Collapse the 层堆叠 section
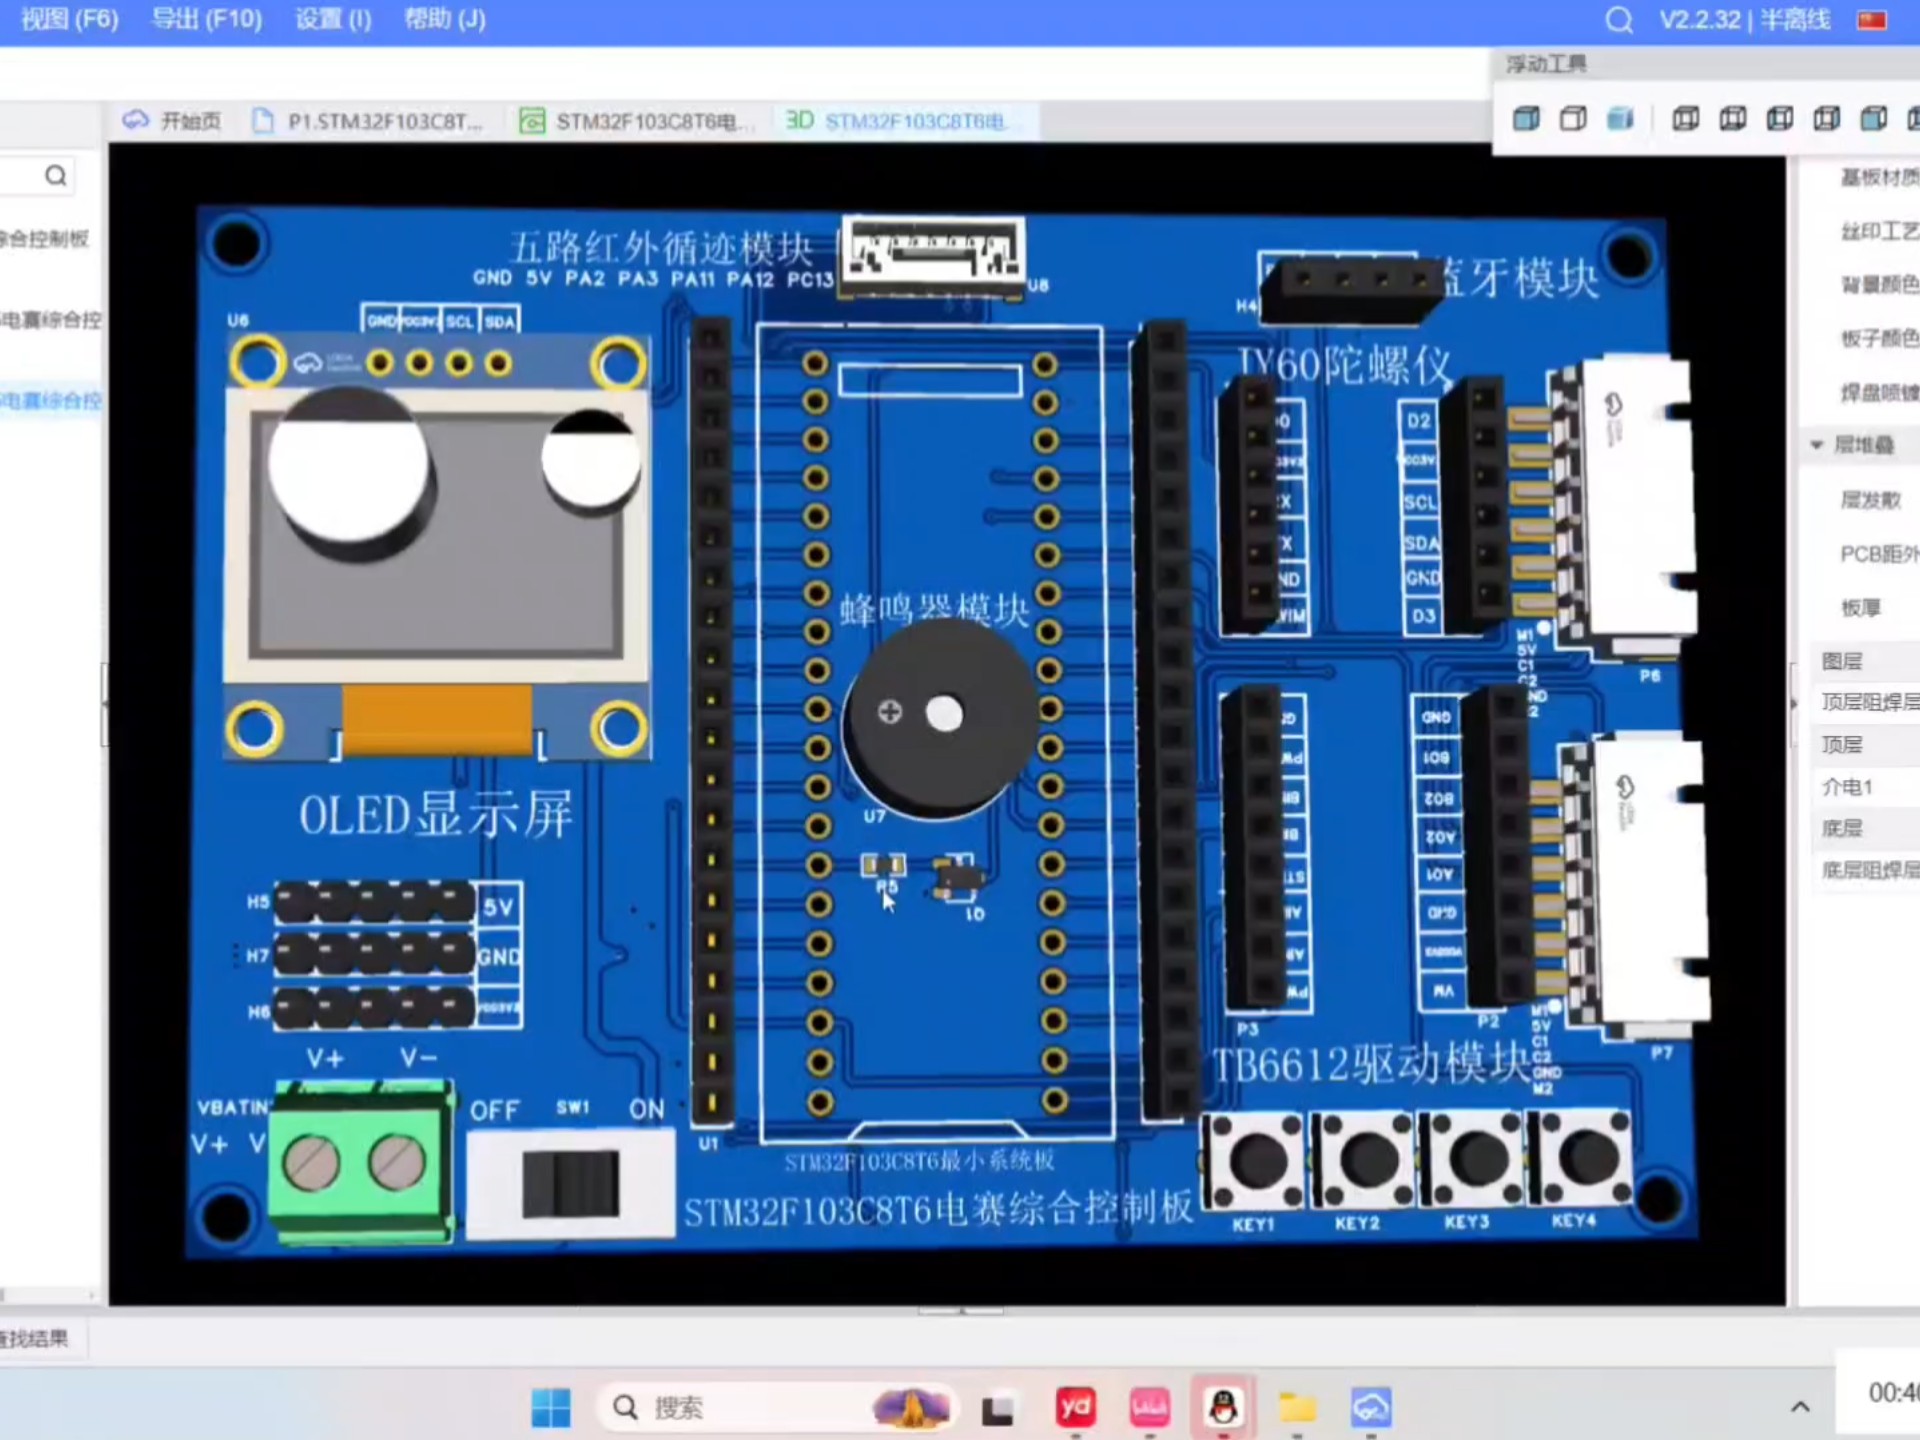Screen dimensions: 1920x1440 [x=1817, y=445]
